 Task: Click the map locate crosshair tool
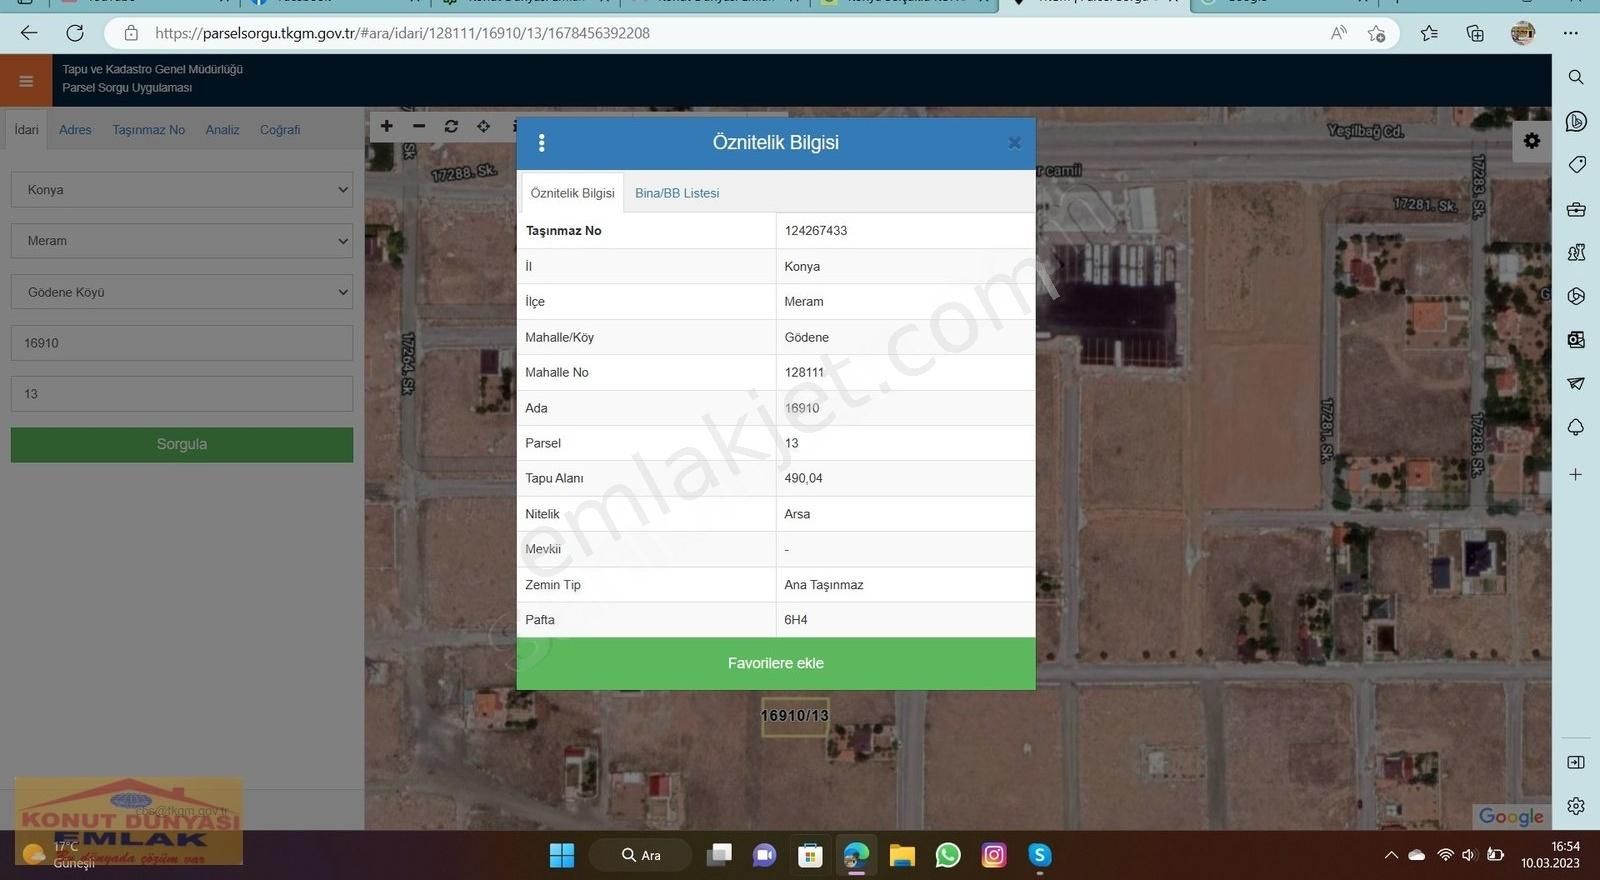(x=484, y=126)
